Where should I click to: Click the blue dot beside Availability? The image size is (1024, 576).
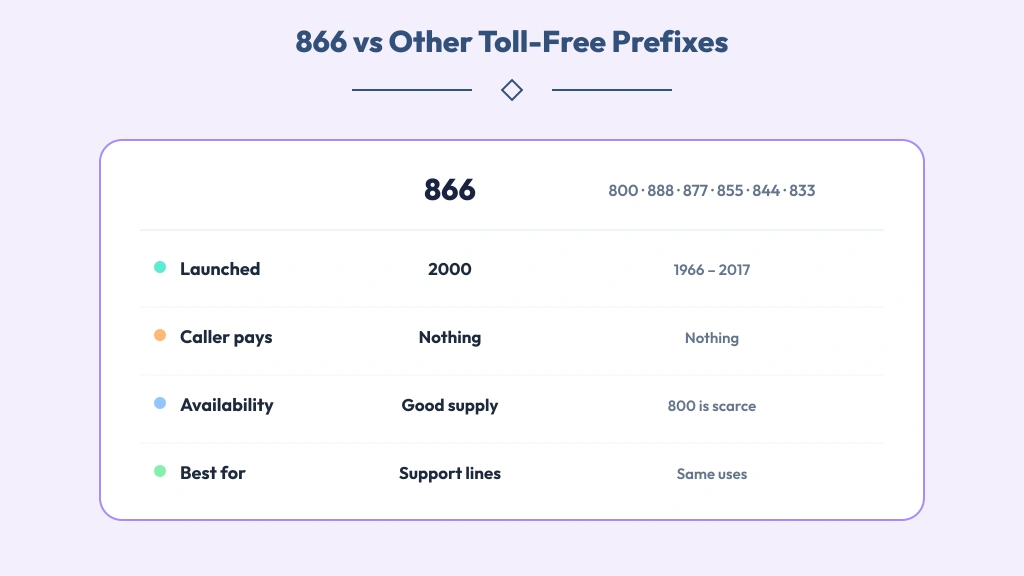pyautogui.click(x=160, y=403)
